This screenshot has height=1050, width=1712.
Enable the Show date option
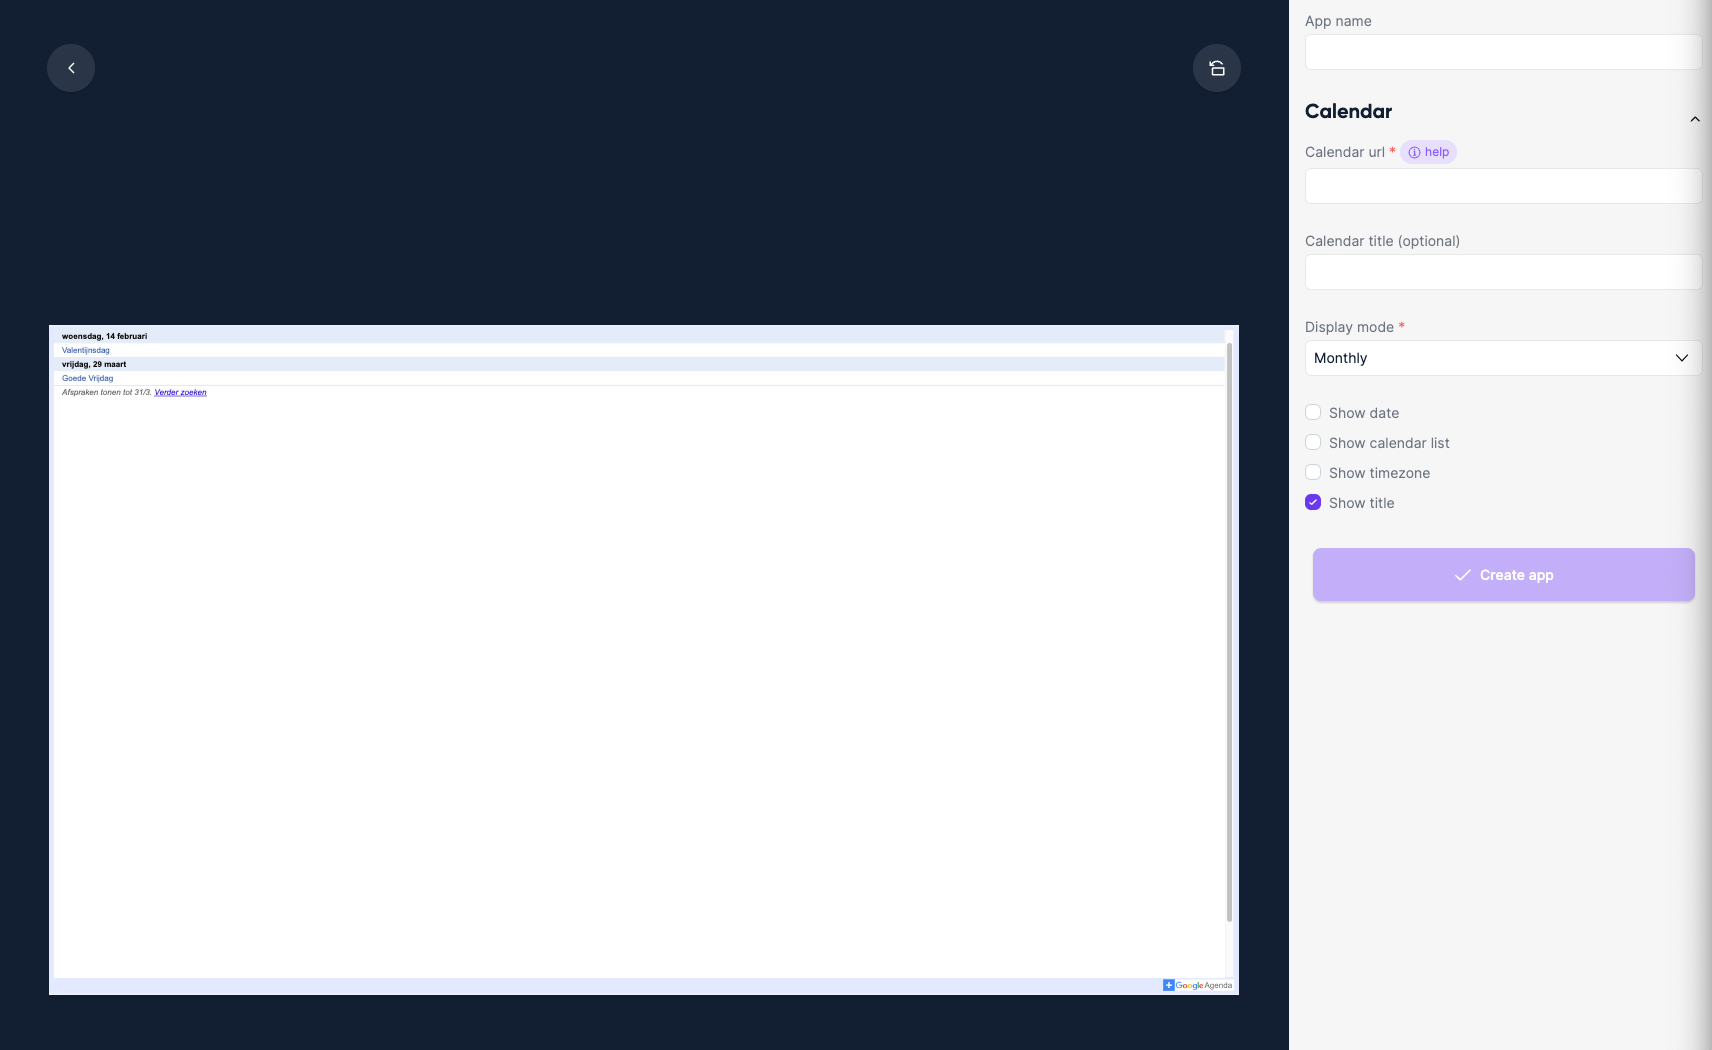[1313, 412]
